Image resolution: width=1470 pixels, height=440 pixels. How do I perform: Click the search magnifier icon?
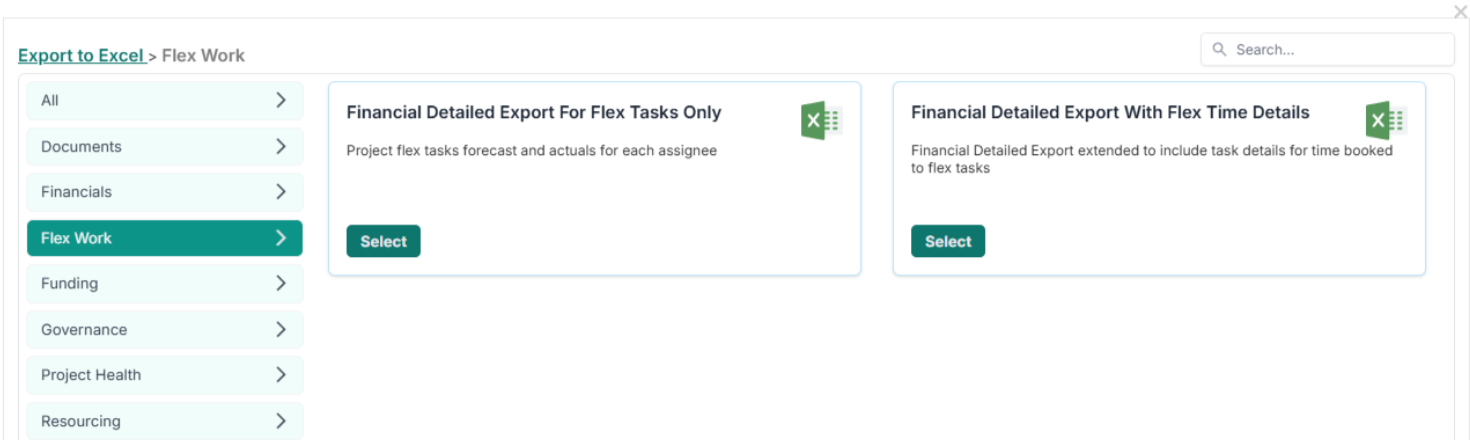pyautogui.click(x=1219, y=49)
